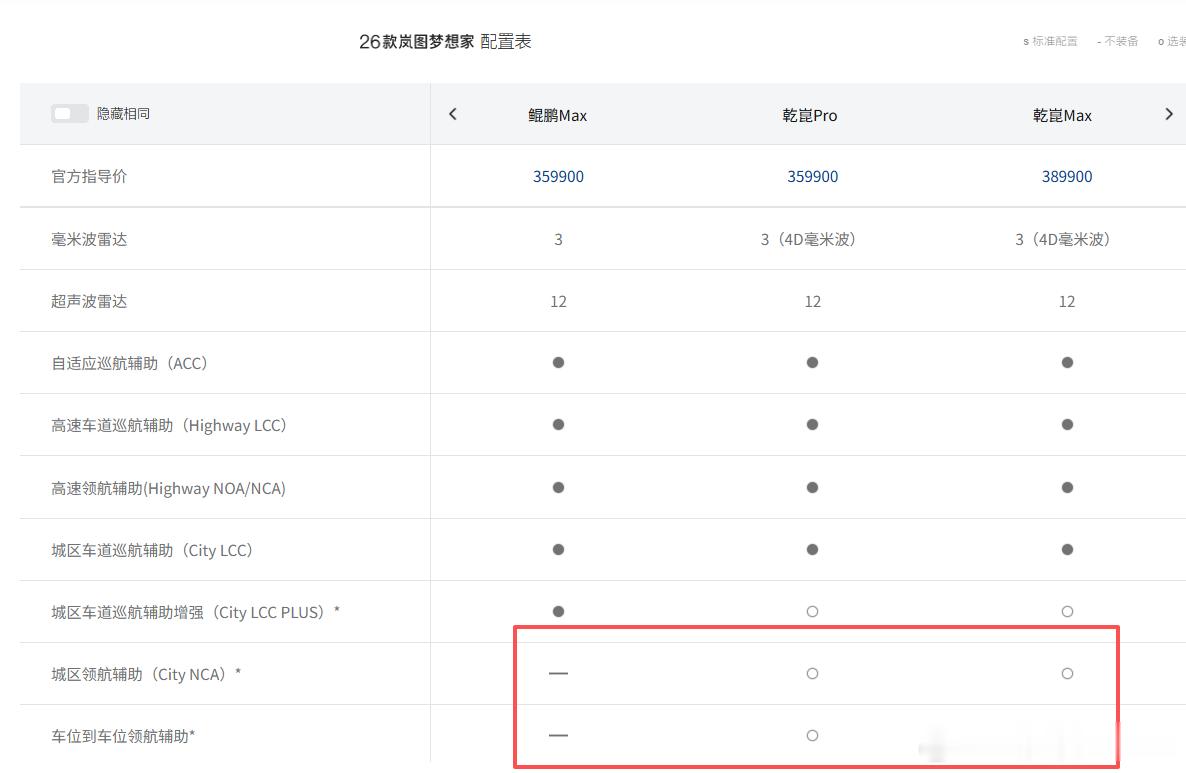Click City NCA hollow circle for 乾崑Pro

(812, 674)
